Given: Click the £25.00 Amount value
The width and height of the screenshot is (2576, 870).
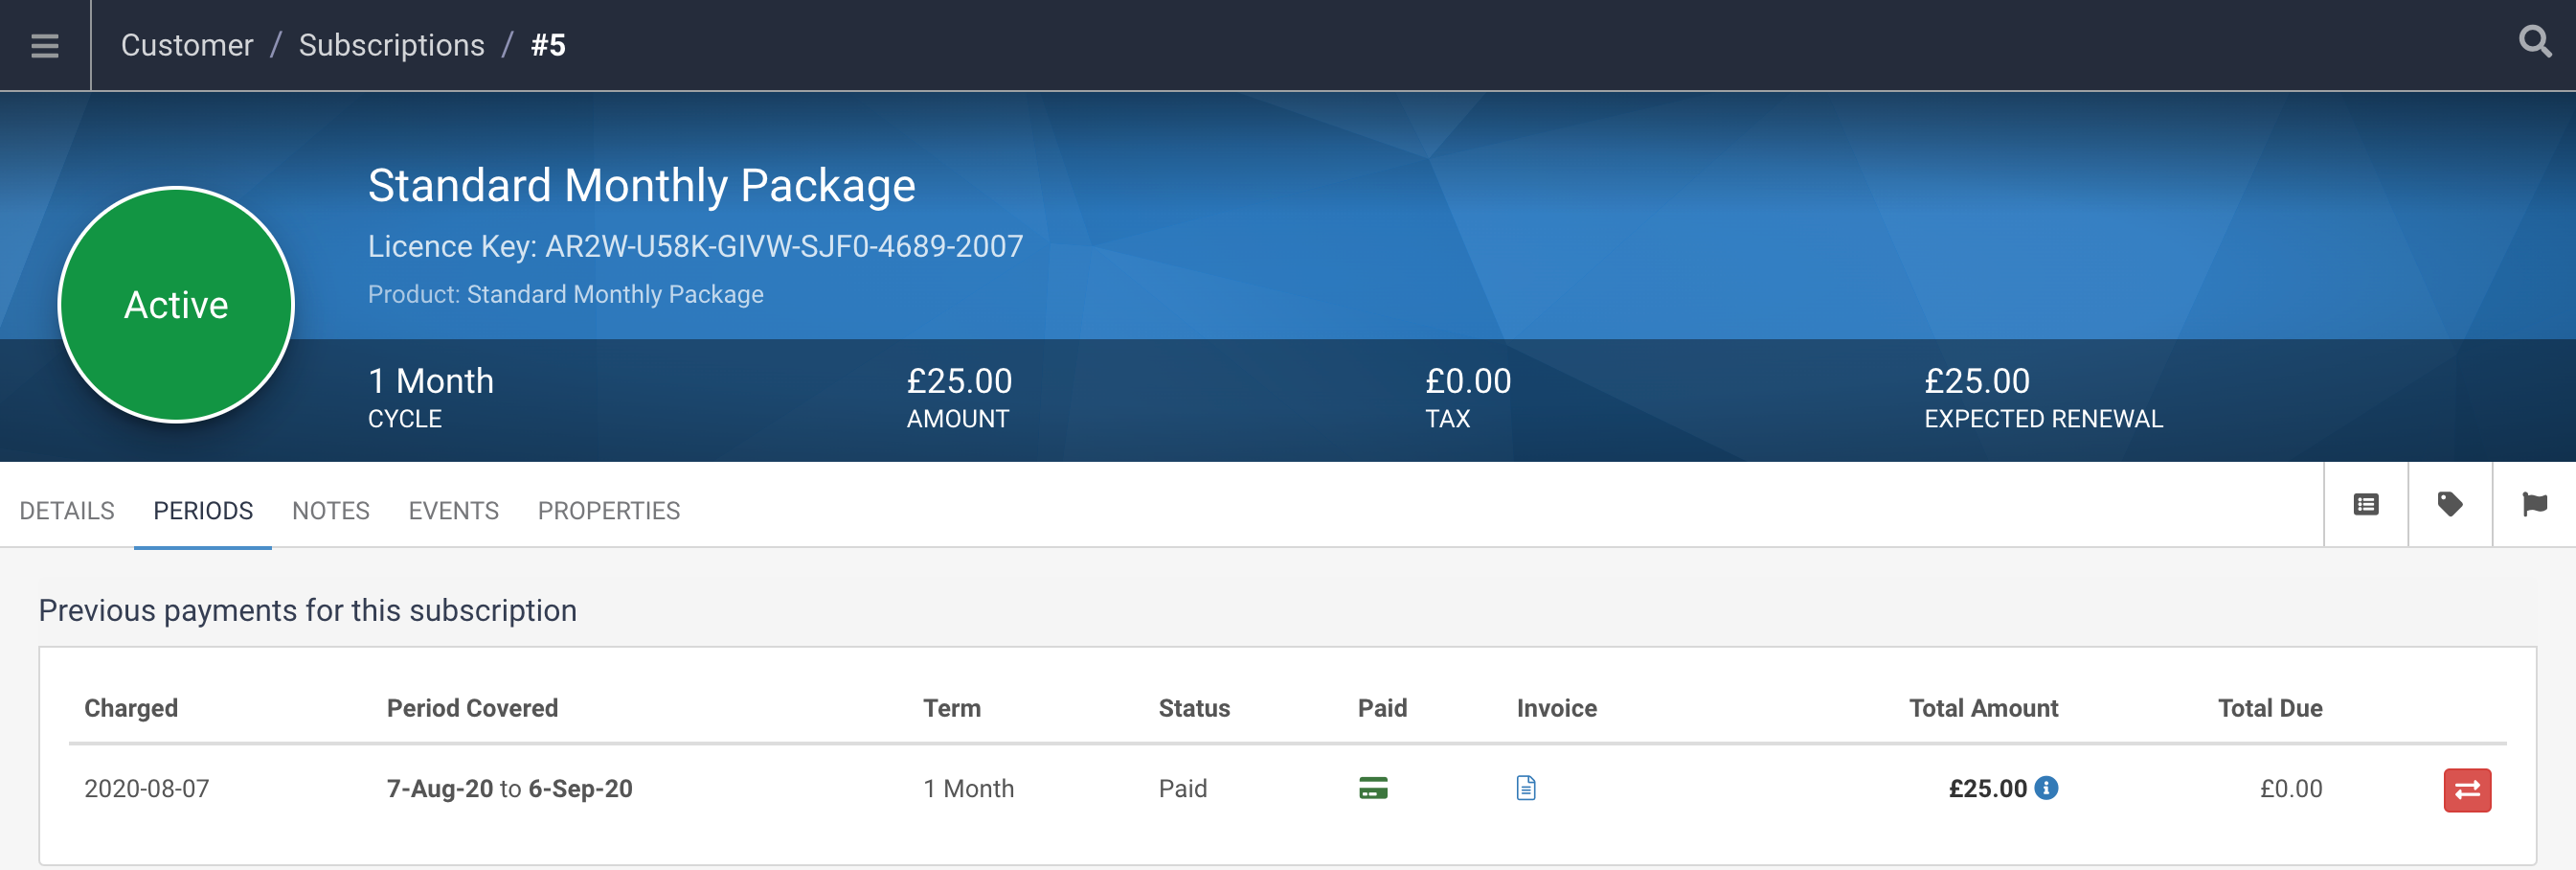Looking at the screenshot, I should (x=960, y=381).
